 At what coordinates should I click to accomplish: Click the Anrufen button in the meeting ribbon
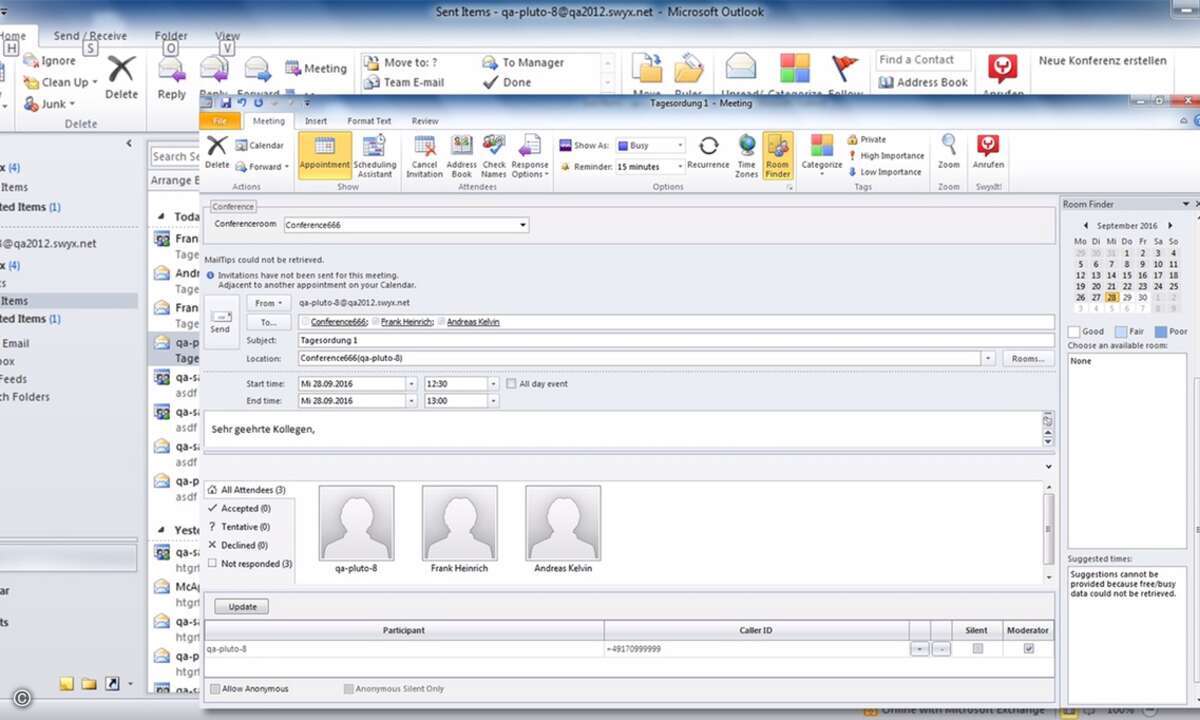[988, 152]
